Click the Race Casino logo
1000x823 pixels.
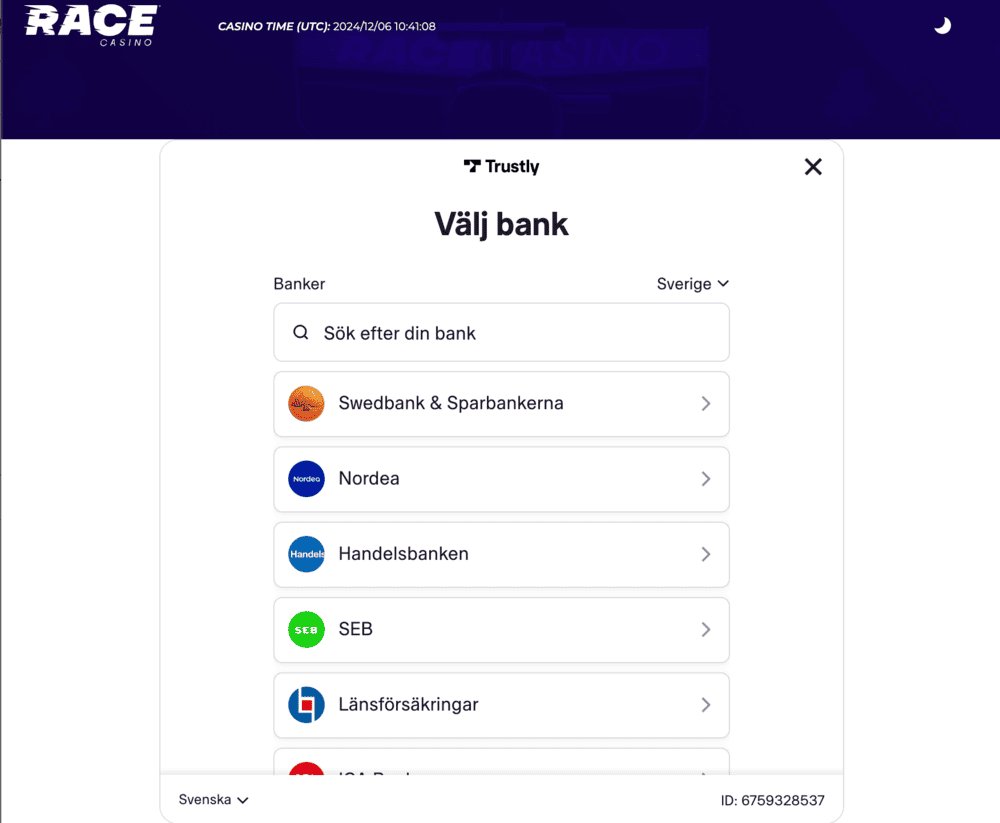[91, 25]
